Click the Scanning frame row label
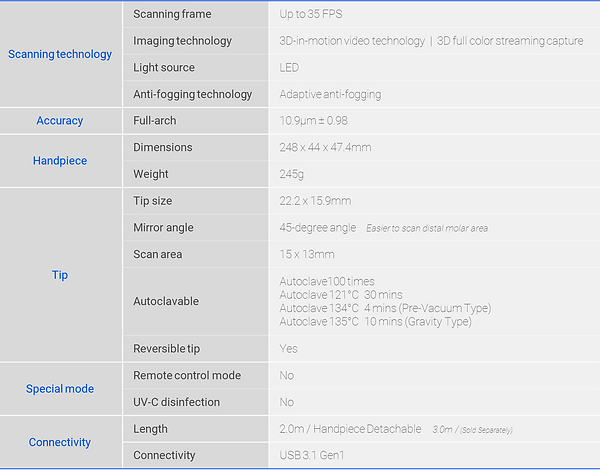 pos(172,14)
